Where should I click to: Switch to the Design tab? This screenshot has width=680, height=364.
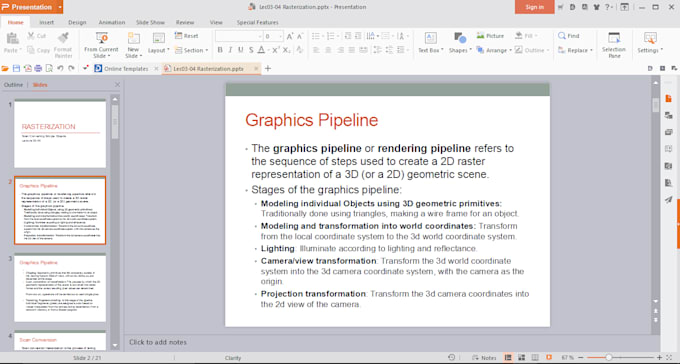(x=77, y=22)
